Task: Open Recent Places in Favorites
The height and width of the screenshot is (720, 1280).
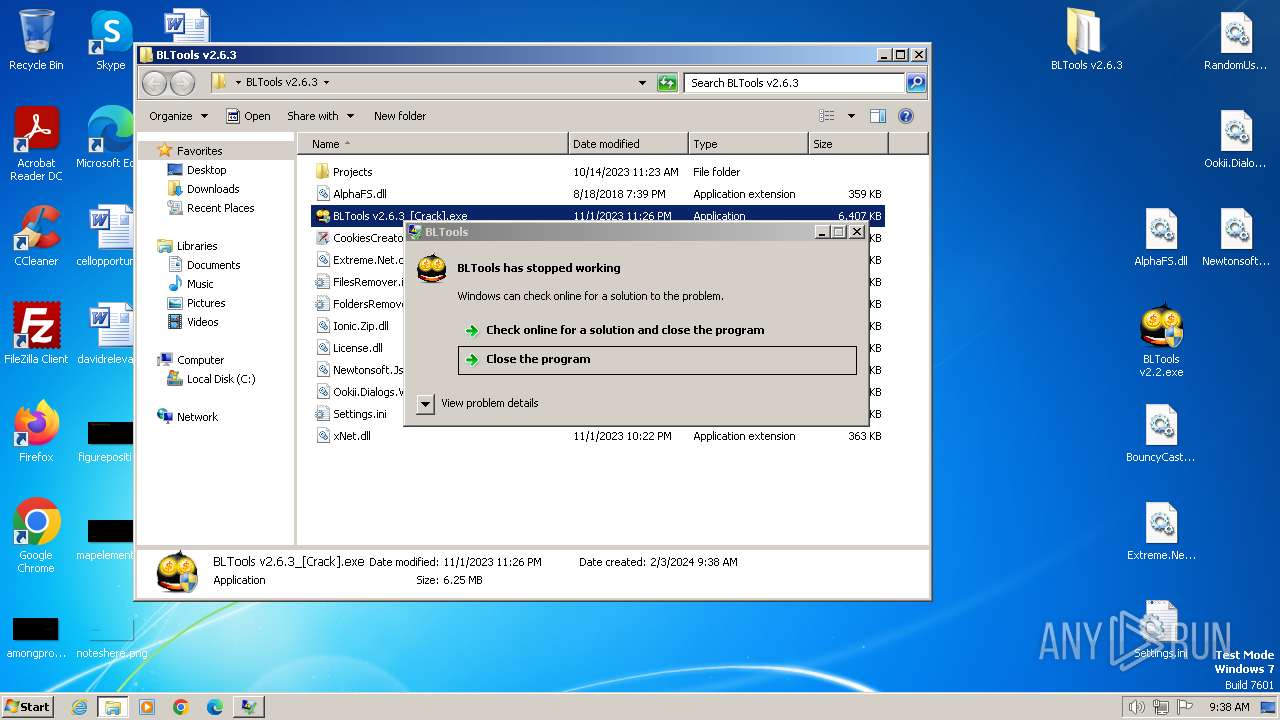Action: tap(220, 208)
